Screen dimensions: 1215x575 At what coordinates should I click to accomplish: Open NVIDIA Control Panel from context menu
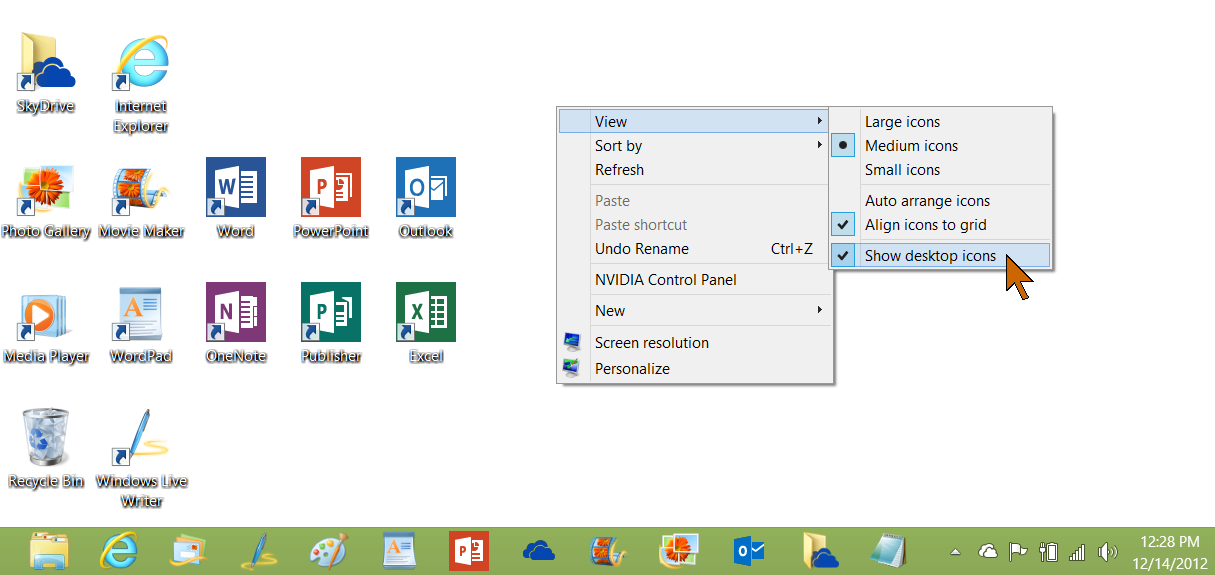[694, 280]
